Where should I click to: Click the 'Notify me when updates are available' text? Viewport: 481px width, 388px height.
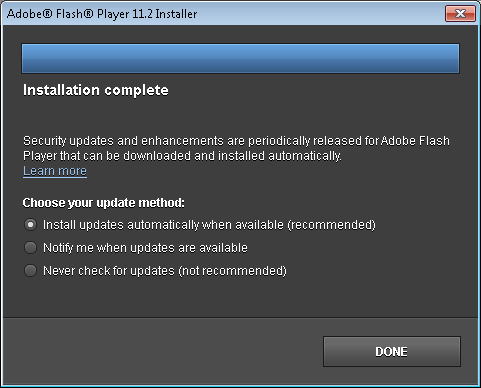coord(145,248)
